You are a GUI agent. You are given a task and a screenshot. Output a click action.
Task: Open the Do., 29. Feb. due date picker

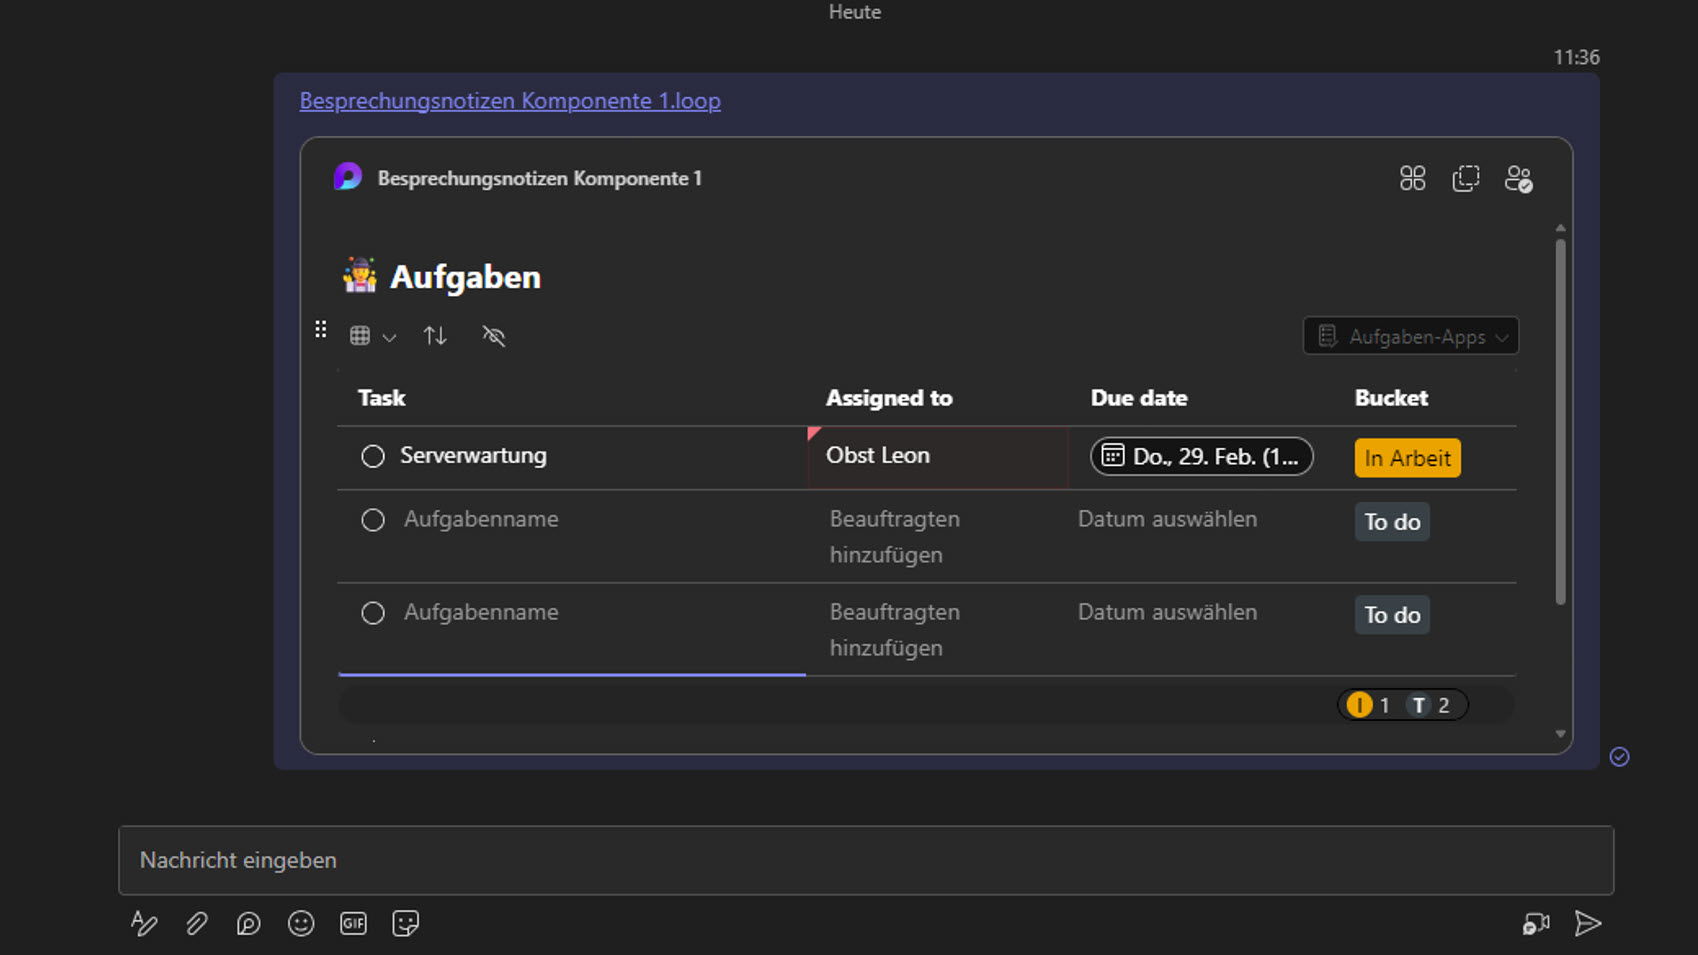click(1201, 456)
